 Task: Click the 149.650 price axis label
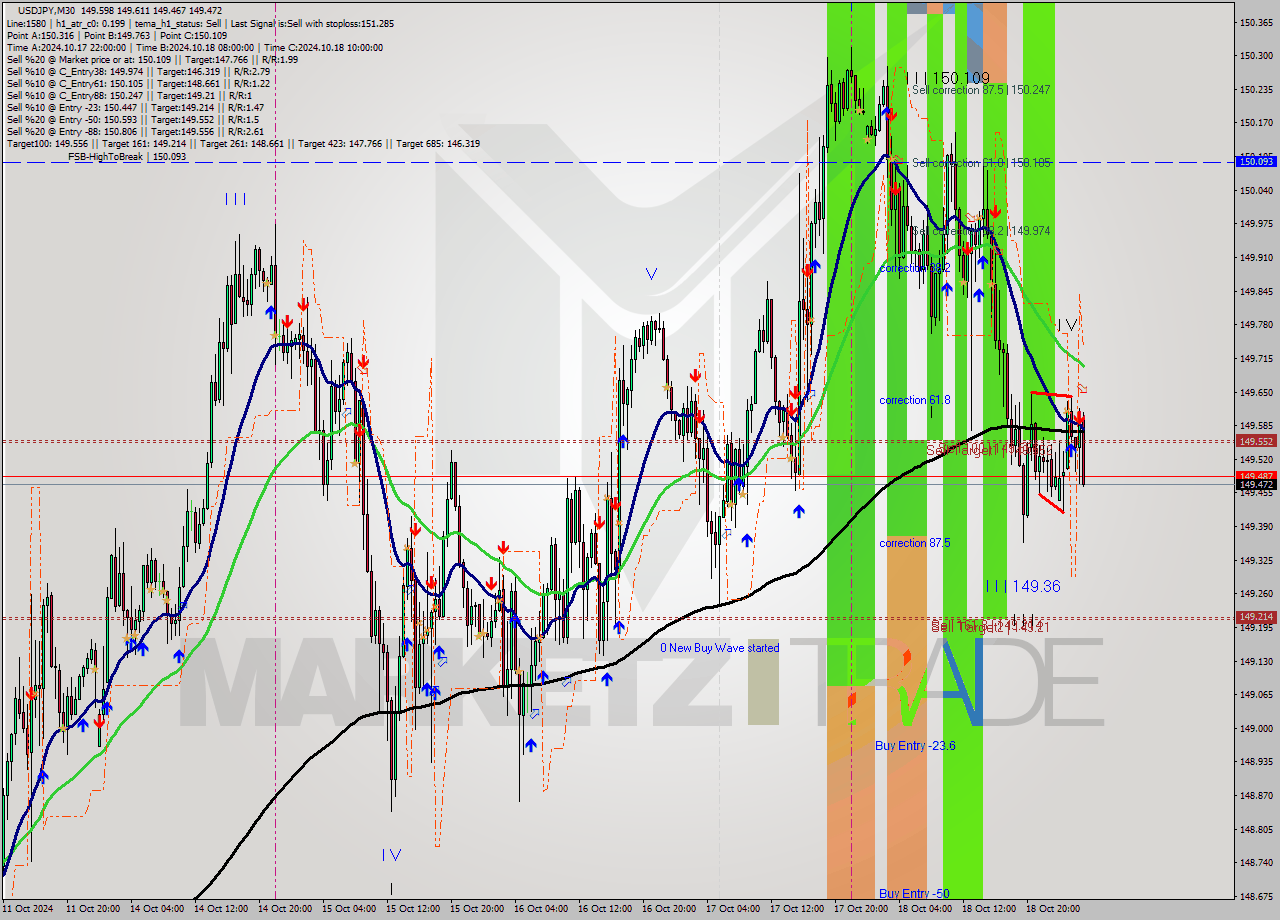pos(1256,392)
